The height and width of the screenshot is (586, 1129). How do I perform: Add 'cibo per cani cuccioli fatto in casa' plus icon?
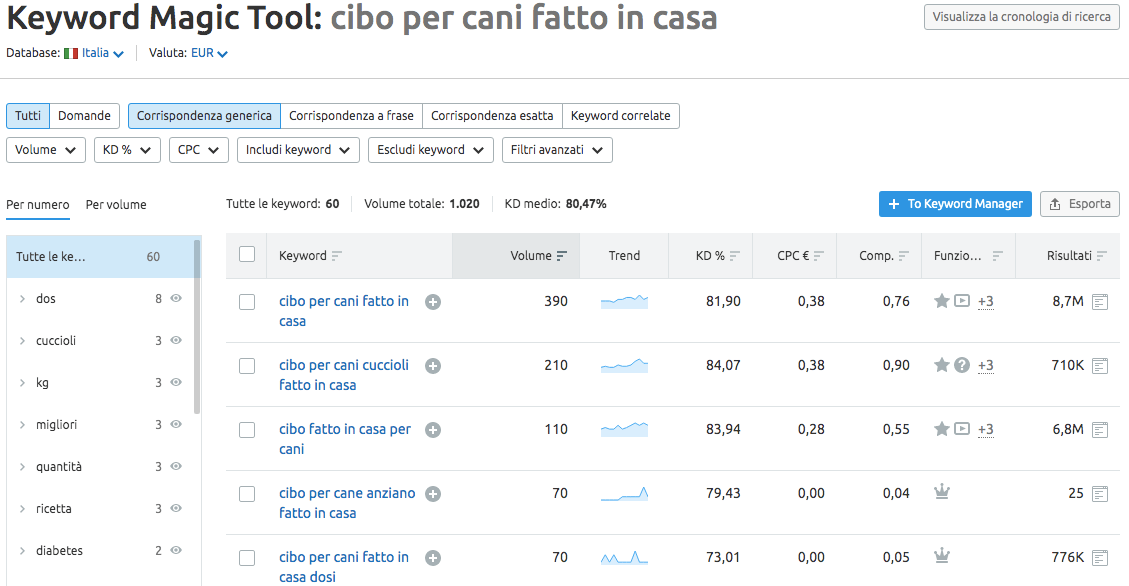[x=433, y=366]
